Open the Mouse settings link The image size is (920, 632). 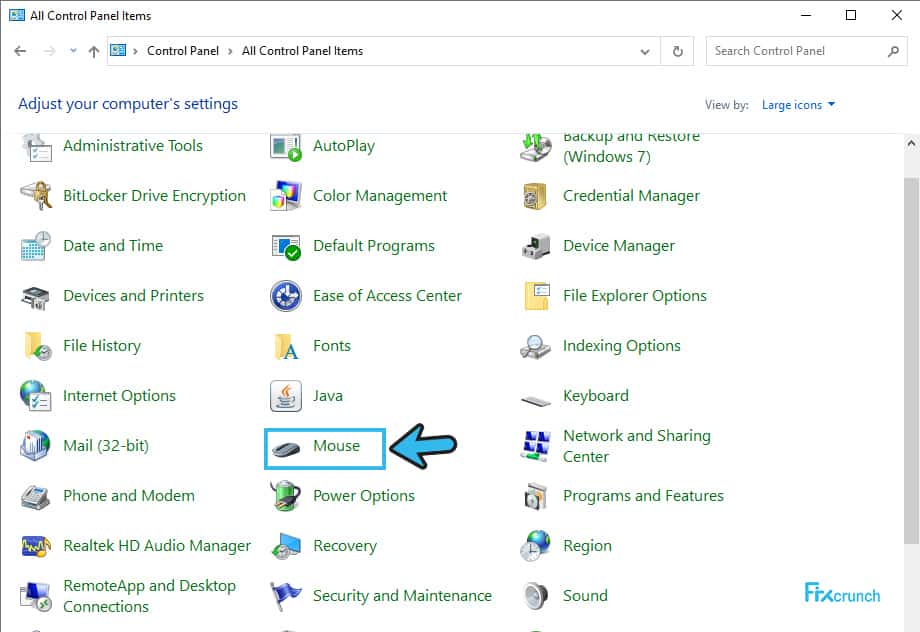pos(336,445)
